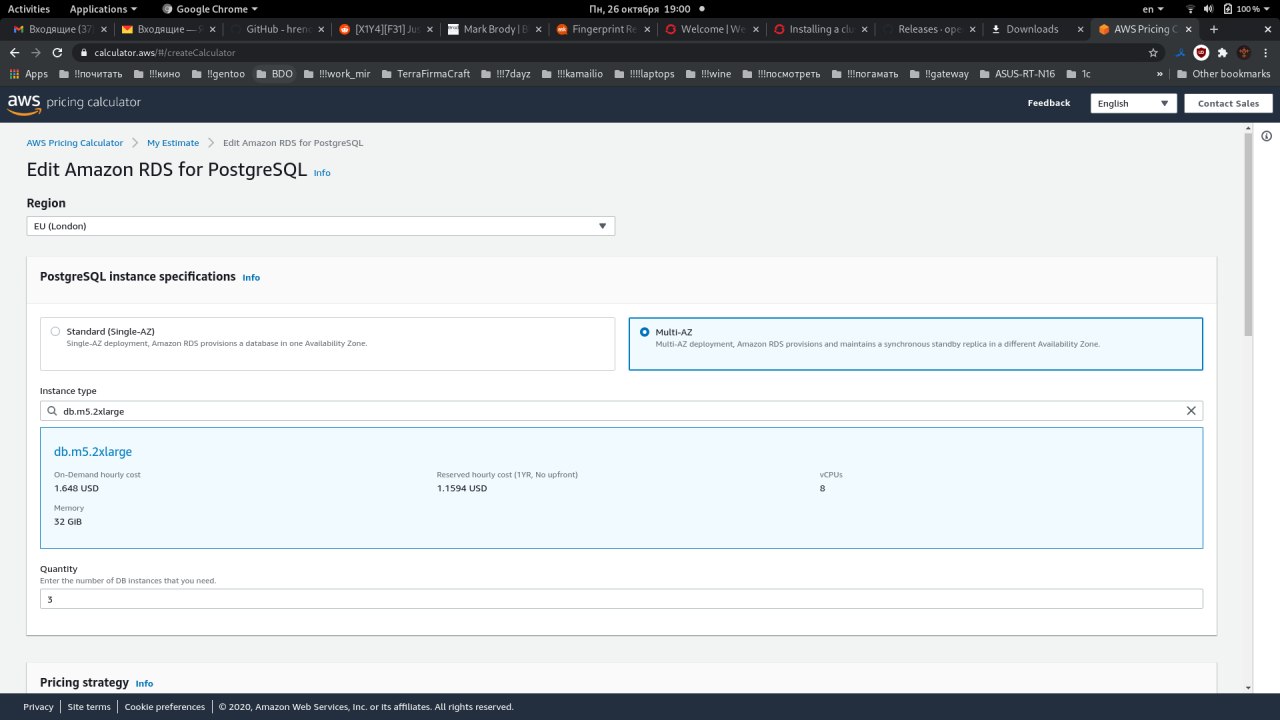The width and height of the screenshot is (1280, 720).
Task: Open the Privacy footer link
Action: pyautogui.click(x=38, y=707)
